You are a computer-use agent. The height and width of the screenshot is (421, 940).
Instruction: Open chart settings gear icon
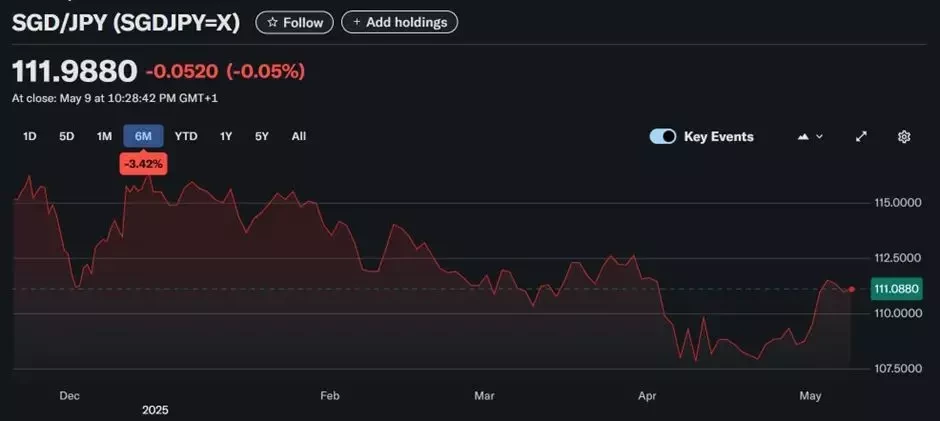click(904, 137)
